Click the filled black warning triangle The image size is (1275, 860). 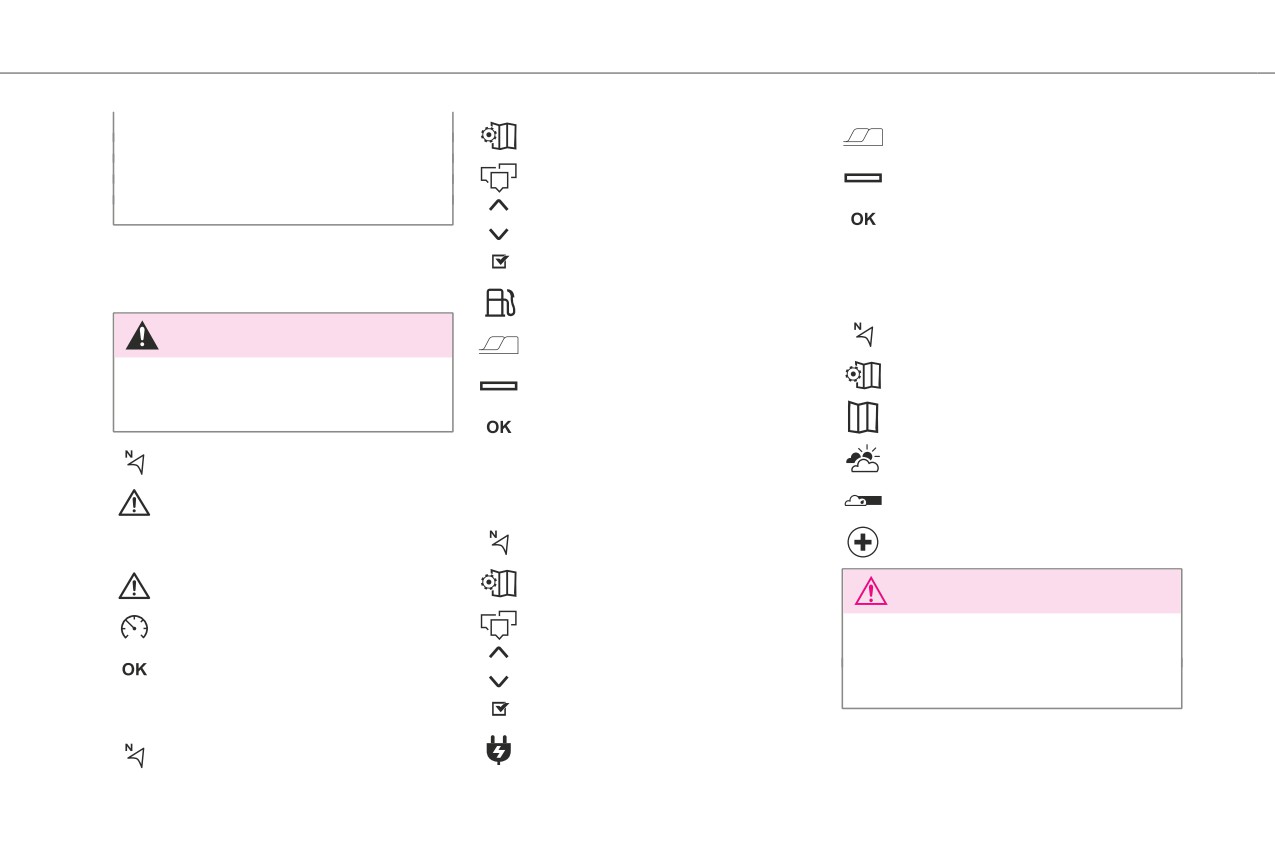point(142,336)
